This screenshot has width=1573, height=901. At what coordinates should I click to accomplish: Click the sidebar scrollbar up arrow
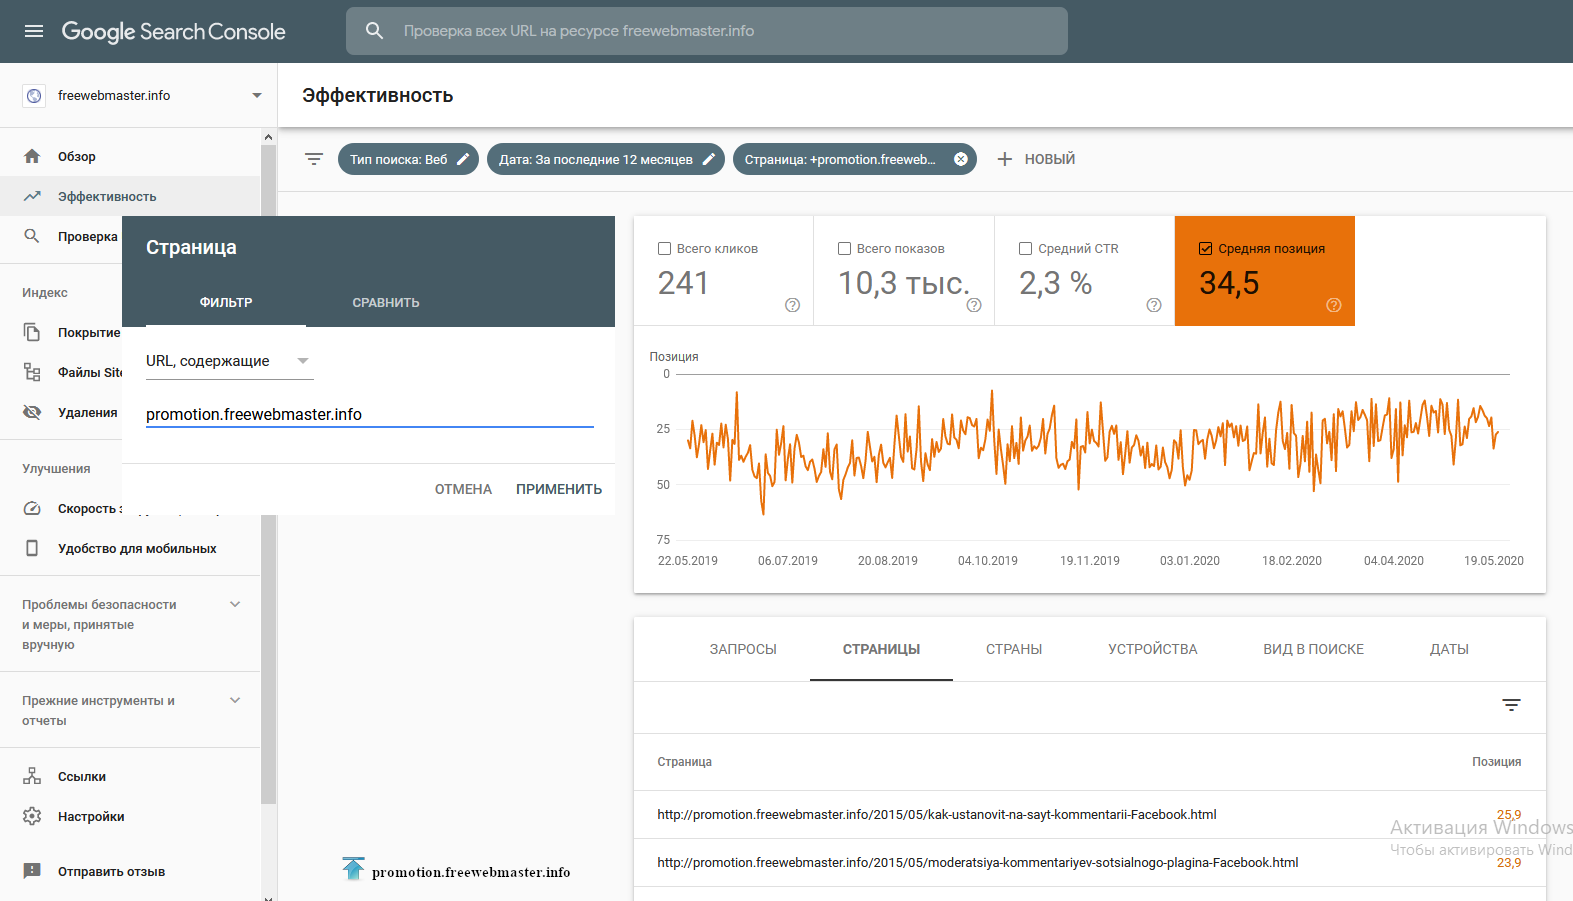268,136
